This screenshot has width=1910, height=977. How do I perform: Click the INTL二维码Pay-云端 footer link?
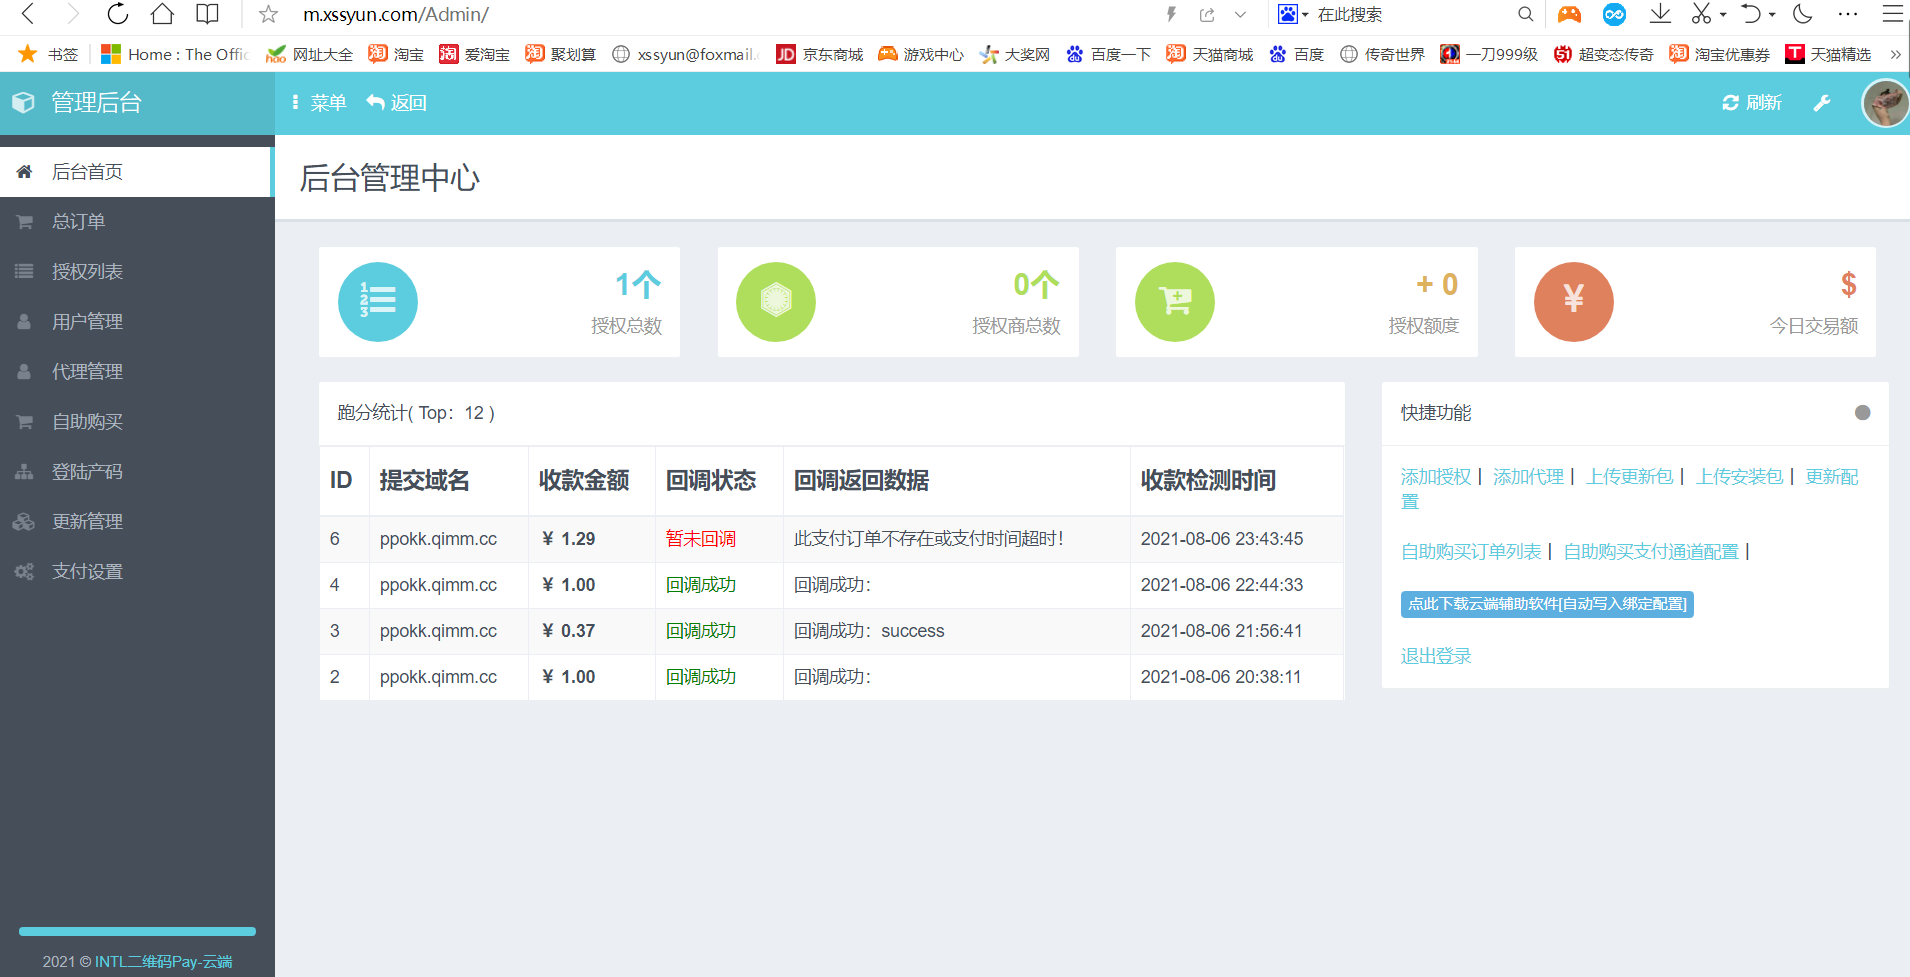click(x=164, y=962)
